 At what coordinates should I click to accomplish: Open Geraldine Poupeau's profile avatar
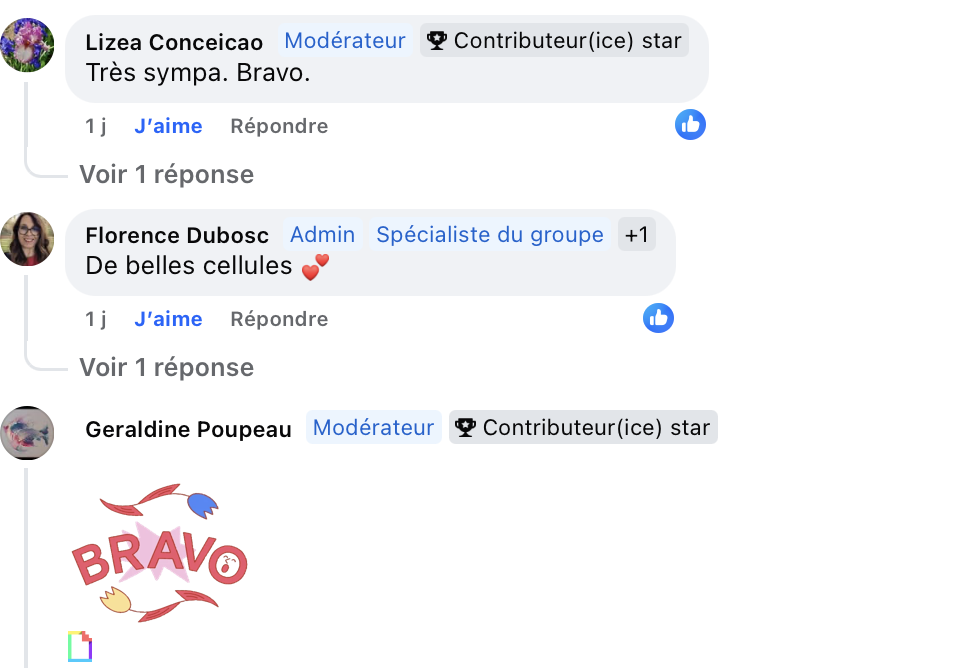coord(27,433)
